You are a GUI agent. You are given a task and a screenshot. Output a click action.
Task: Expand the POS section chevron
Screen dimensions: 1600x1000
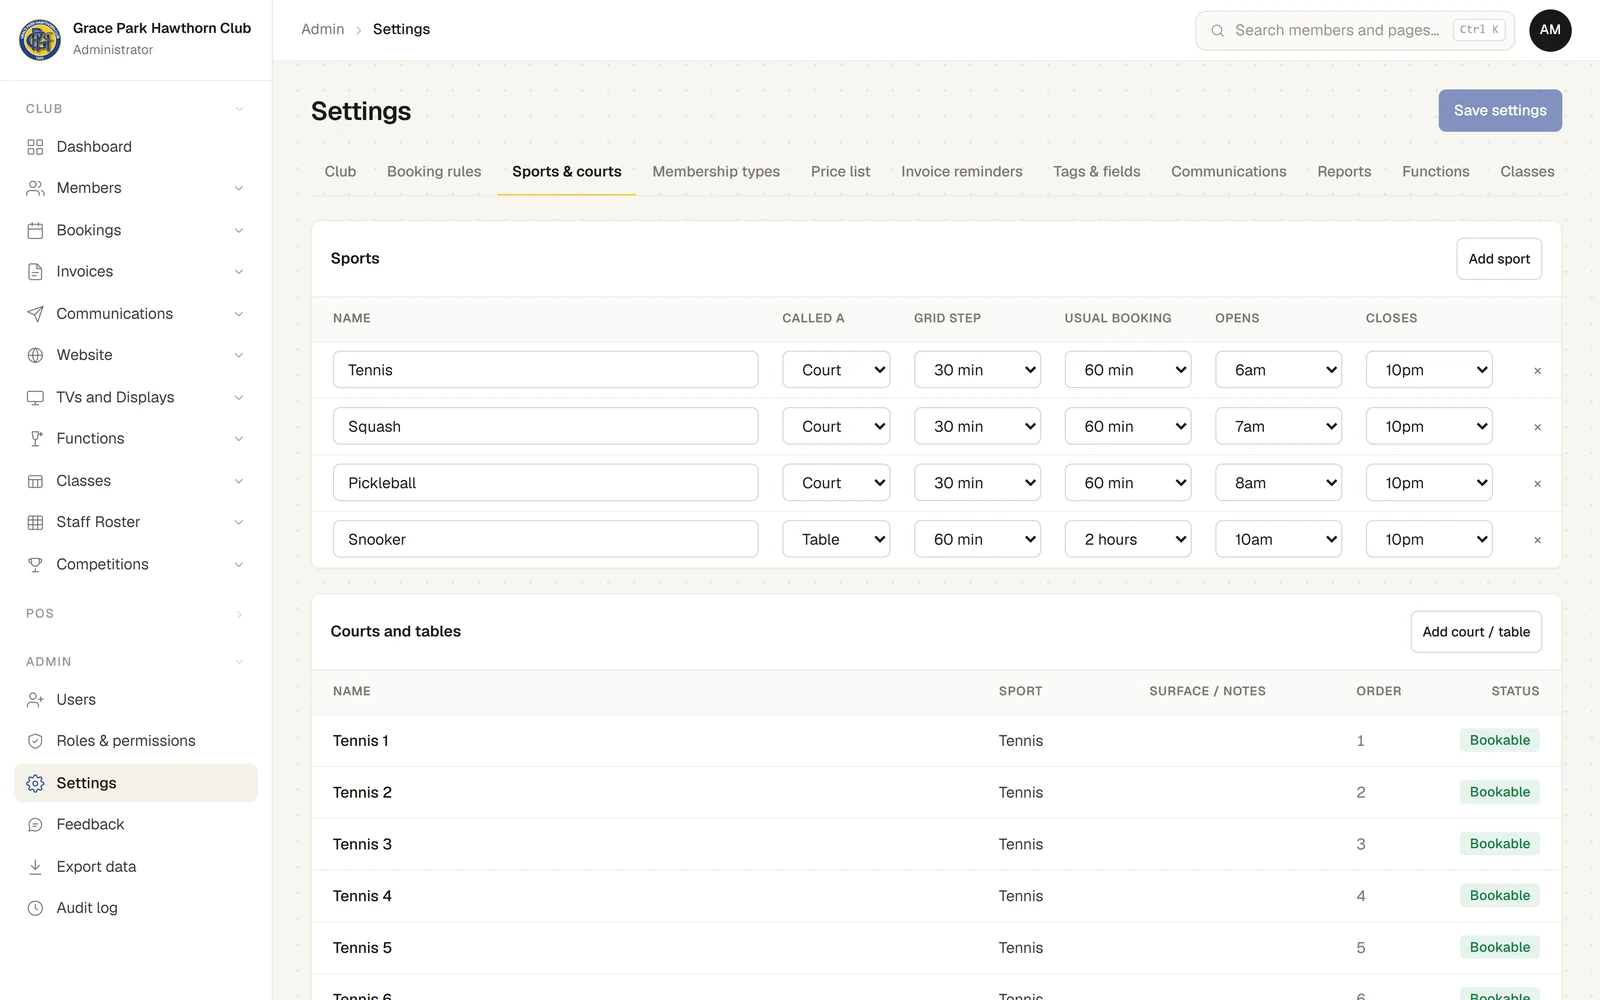239,614
